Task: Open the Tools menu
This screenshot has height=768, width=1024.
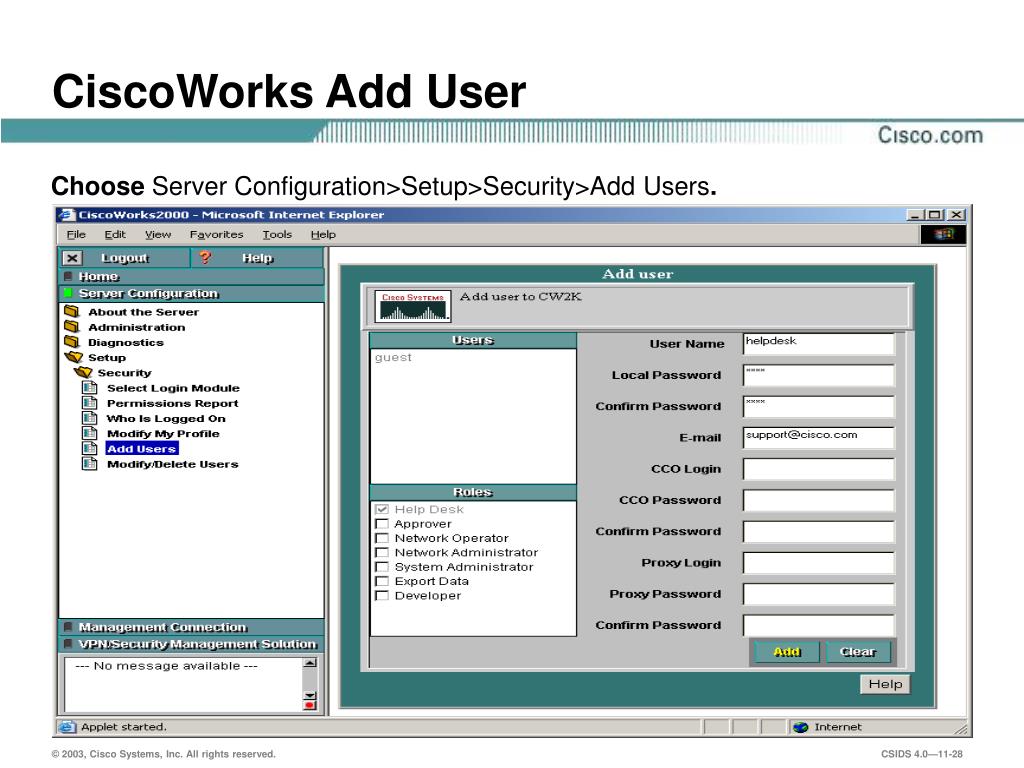Action: tap(277, 234)
